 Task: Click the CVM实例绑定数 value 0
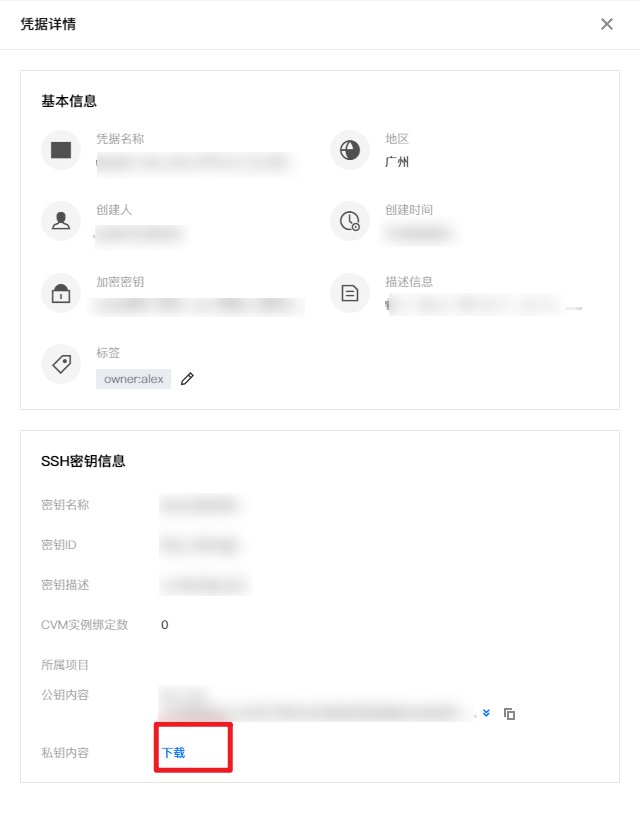pos(165,625)
